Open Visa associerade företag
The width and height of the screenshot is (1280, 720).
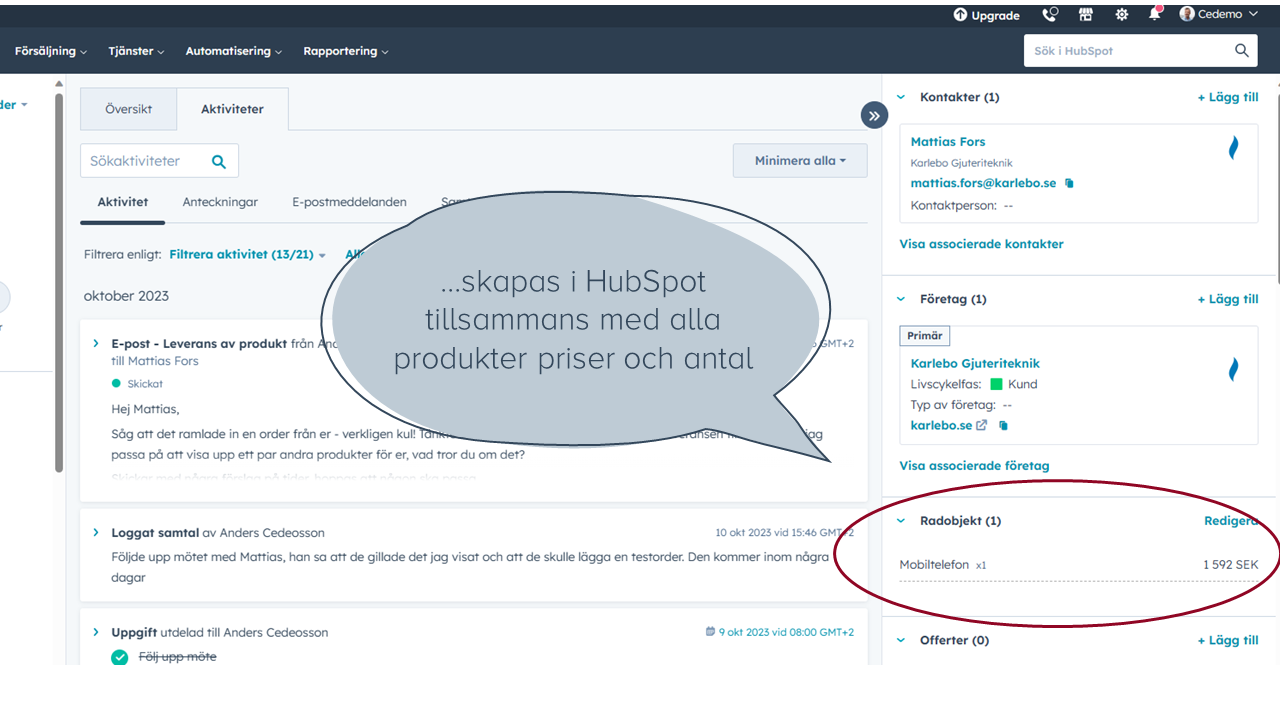click(974, 466)
